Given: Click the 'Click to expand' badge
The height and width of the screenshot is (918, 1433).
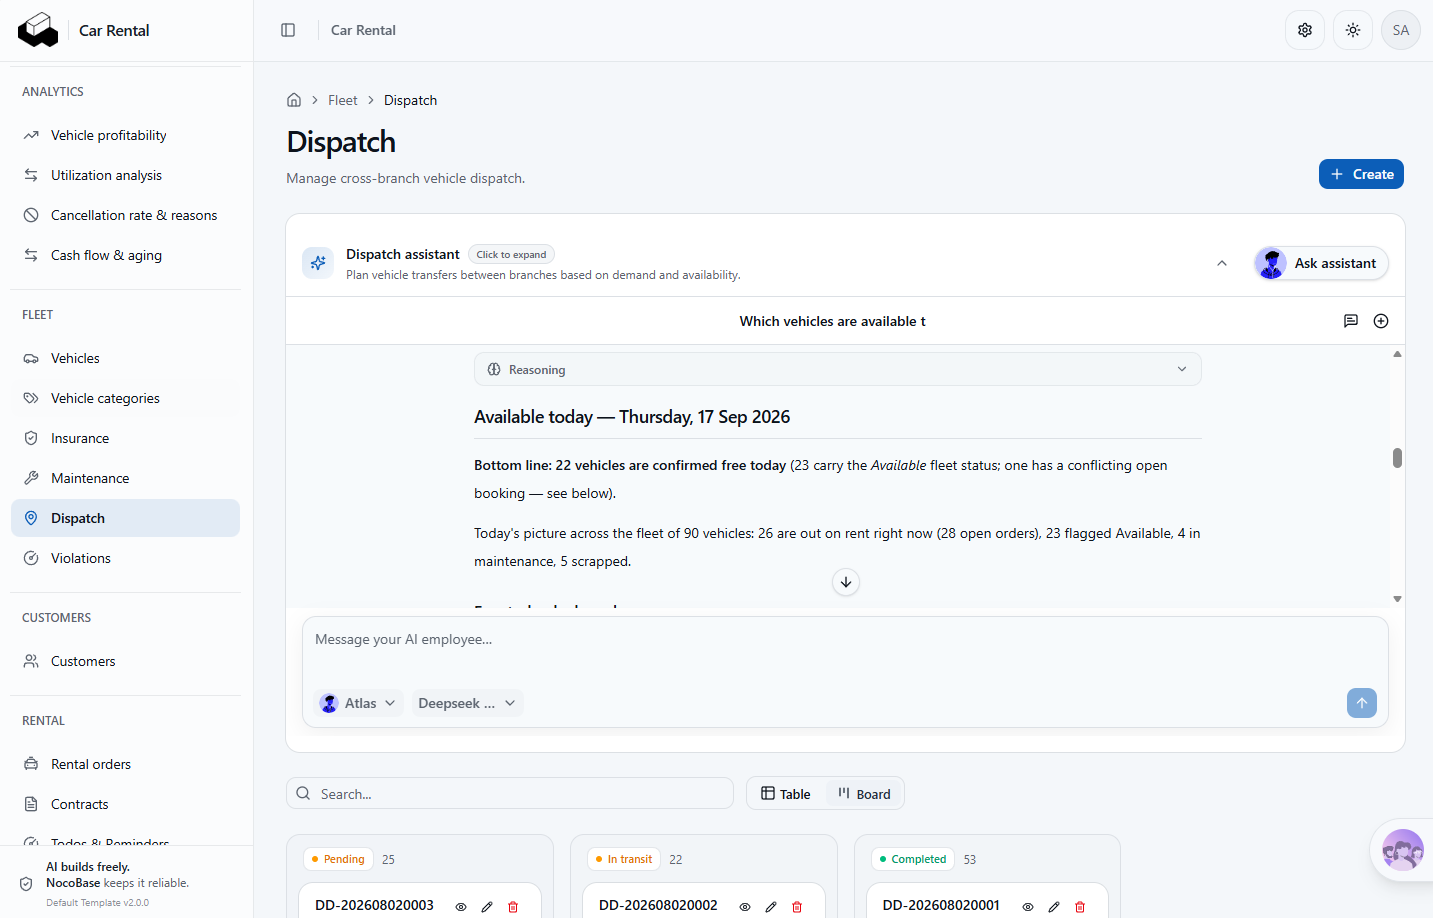Looking at the screenshot, I should [x=511, y=254].
